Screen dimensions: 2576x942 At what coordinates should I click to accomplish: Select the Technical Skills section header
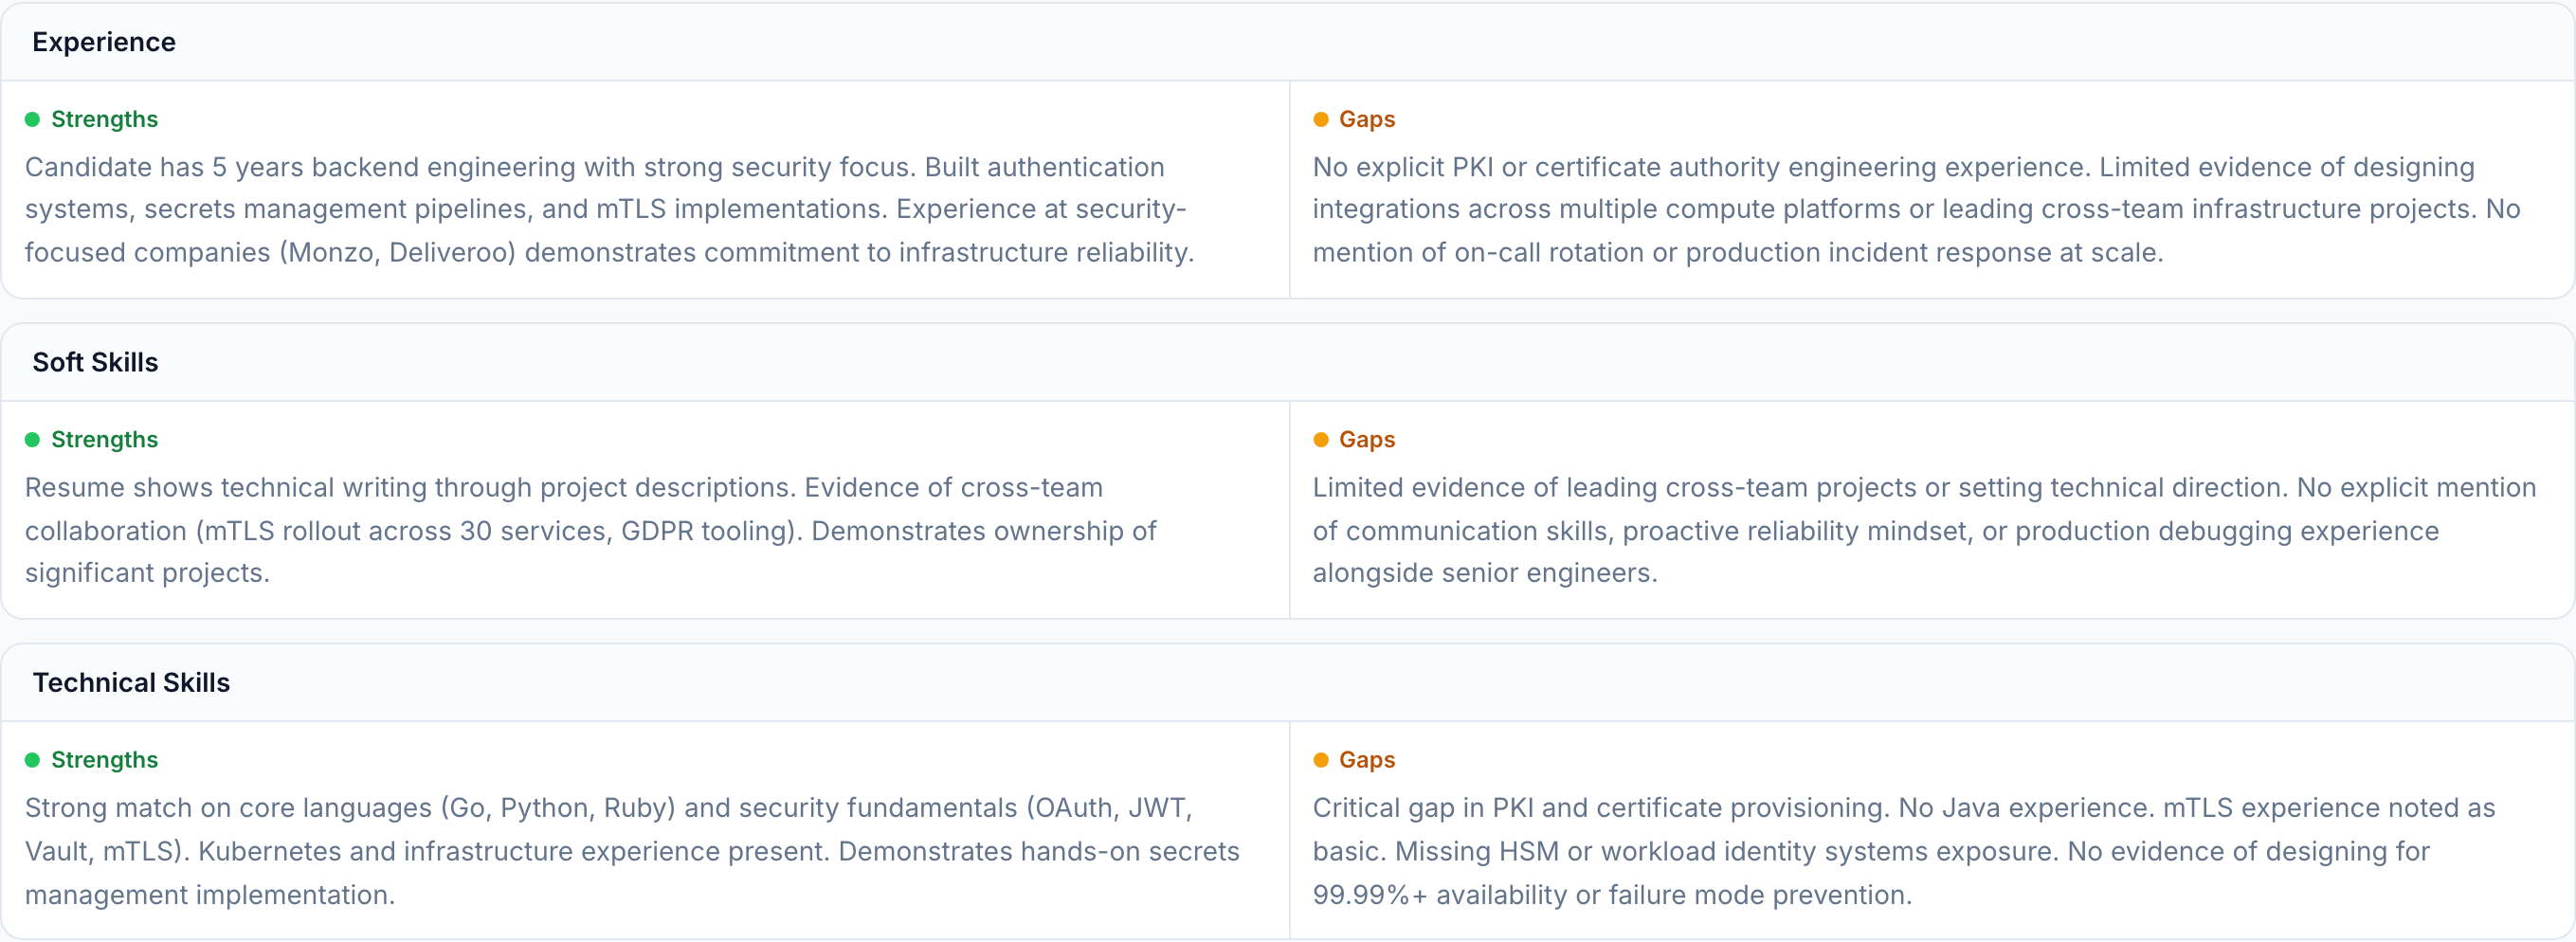pos(131,682)
